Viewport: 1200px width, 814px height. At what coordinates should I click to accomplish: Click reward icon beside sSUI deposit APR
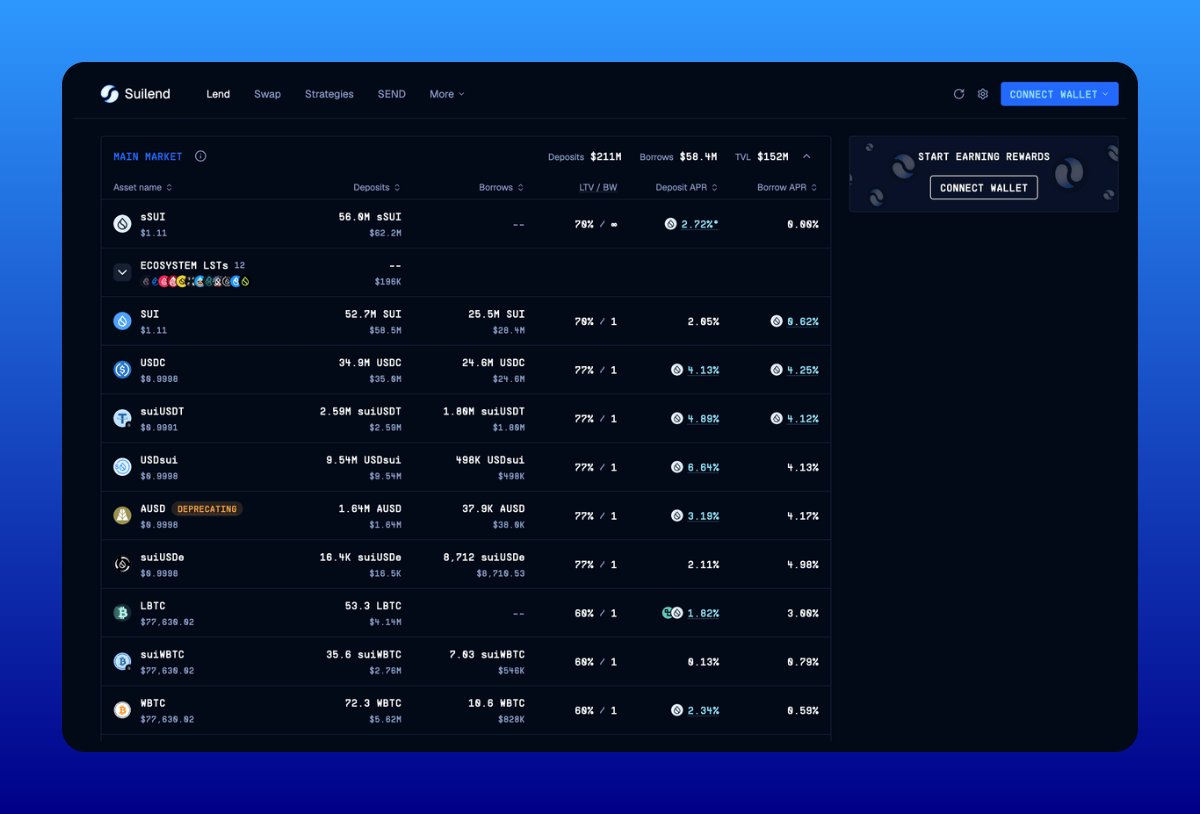pos(671,224)
